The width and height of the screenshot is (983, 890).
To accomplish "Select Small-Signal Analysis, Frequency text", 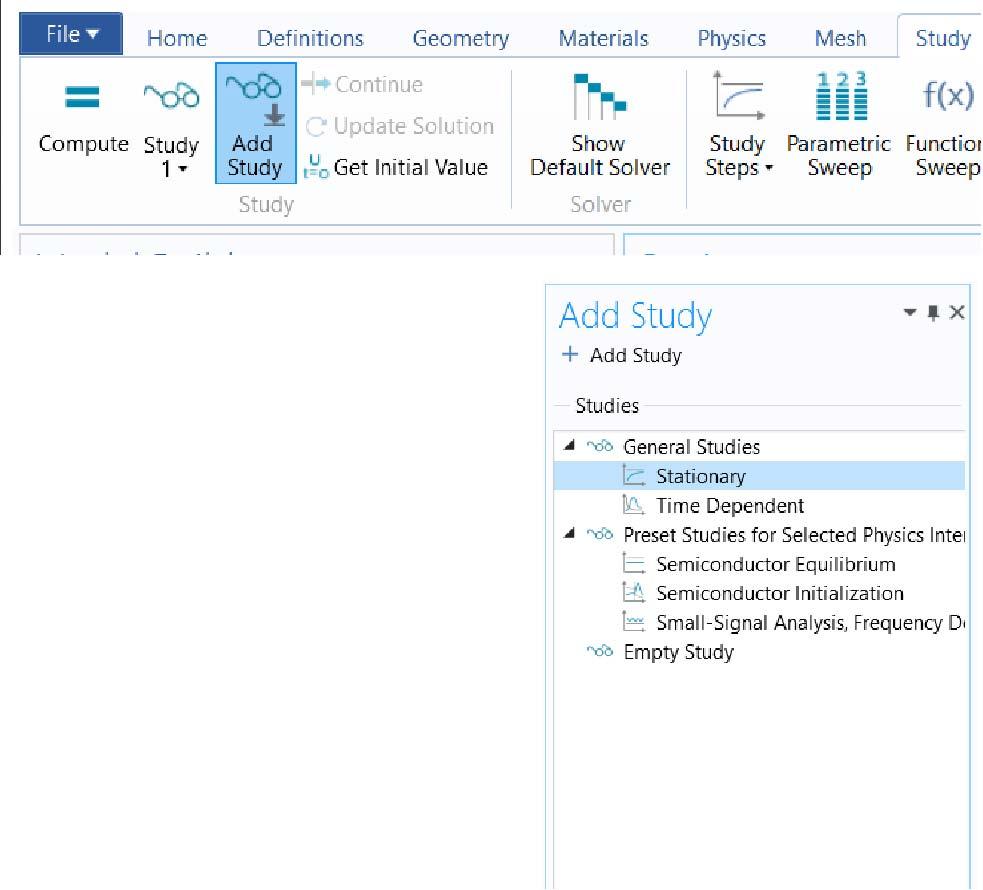I will click(810, 623).
